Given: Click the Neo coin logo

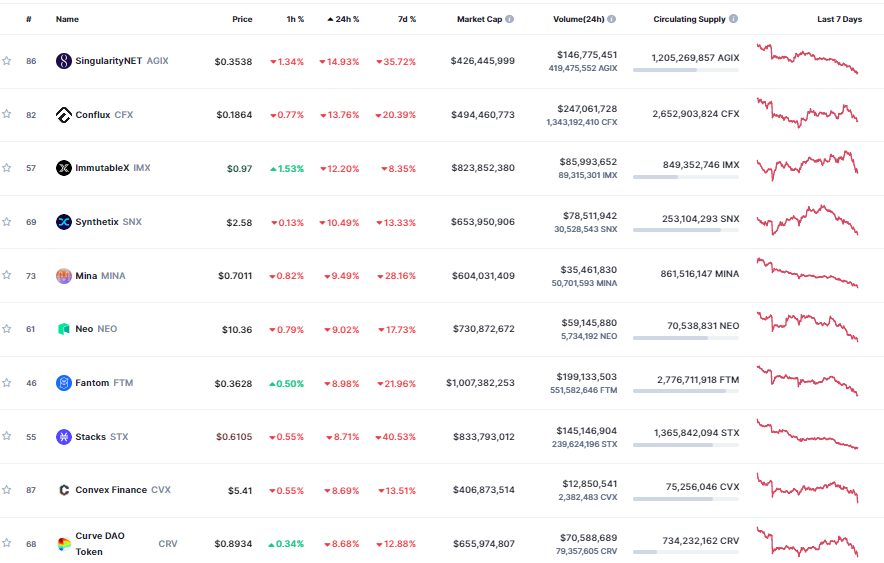Looking at the screenshot, I should (x=64, y=329).
